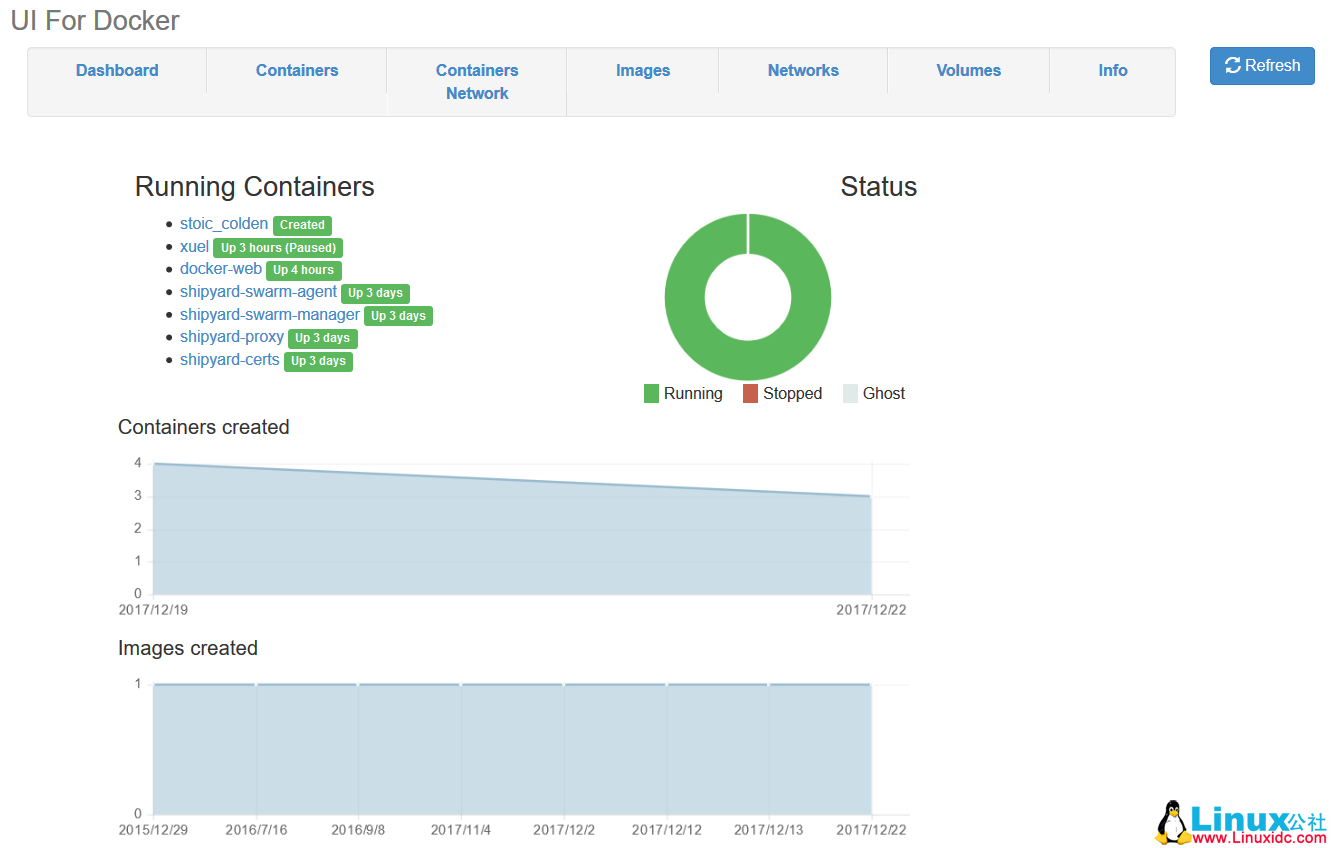This screenshot has height=848, width=1331.
Task: Click the shipyard-certs container link
Action: pyautogui.click(x=230, y=360)
